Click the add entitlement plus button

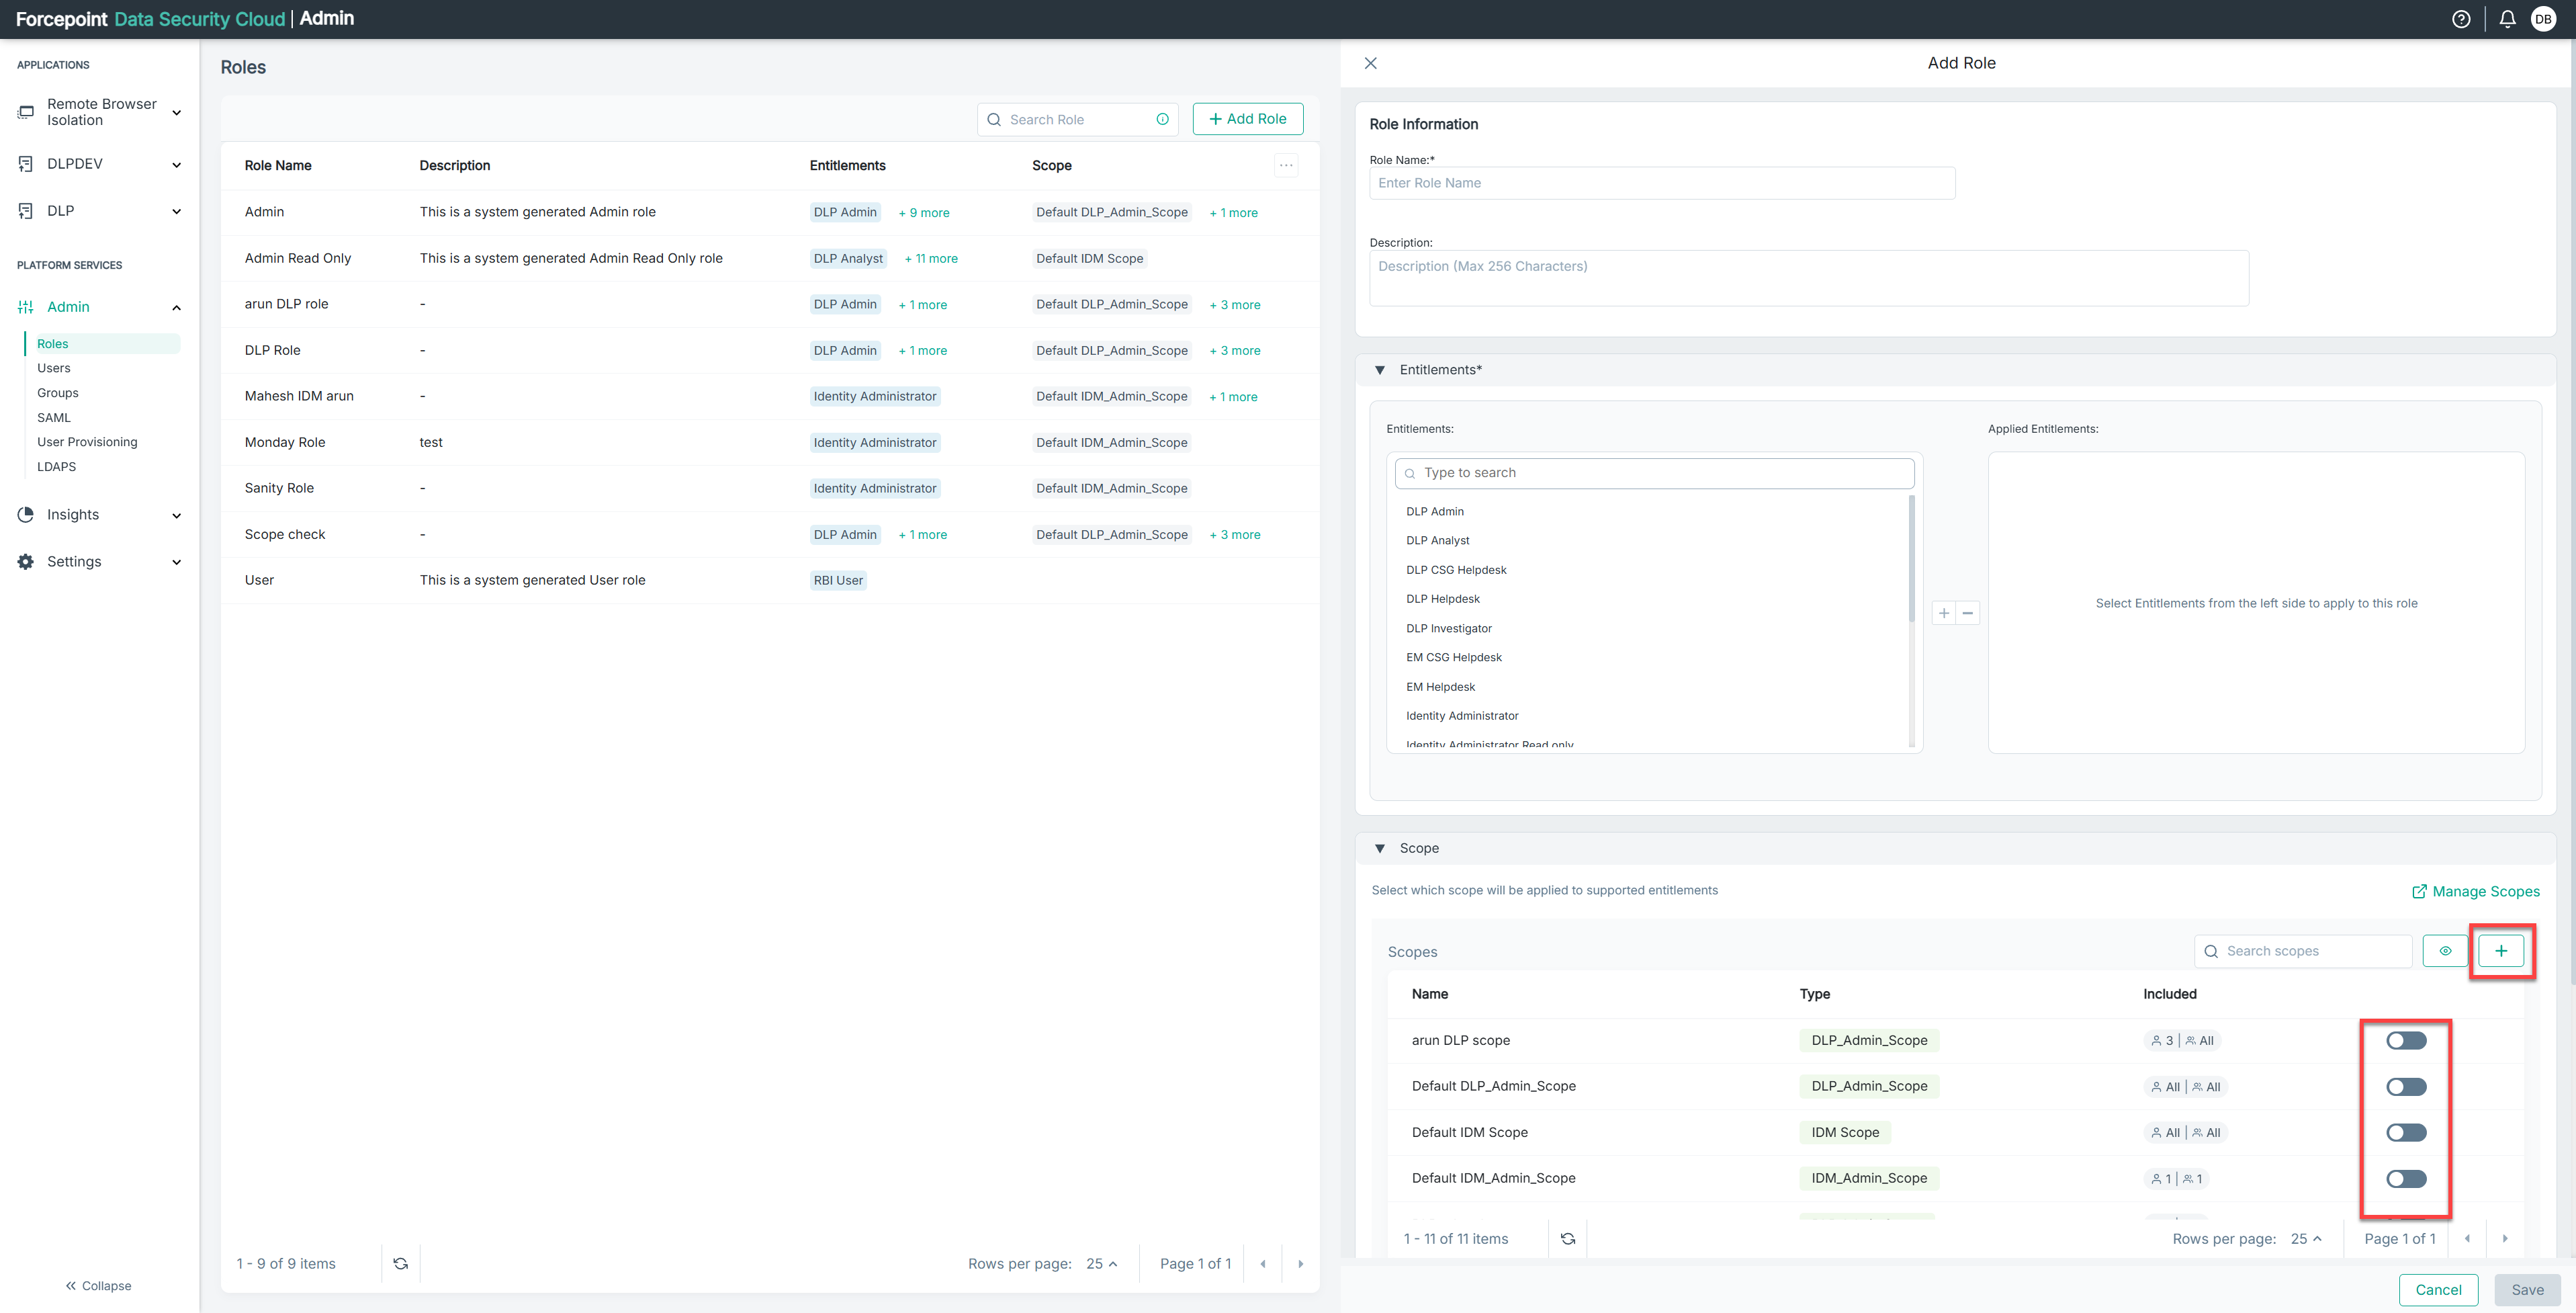1943,613
